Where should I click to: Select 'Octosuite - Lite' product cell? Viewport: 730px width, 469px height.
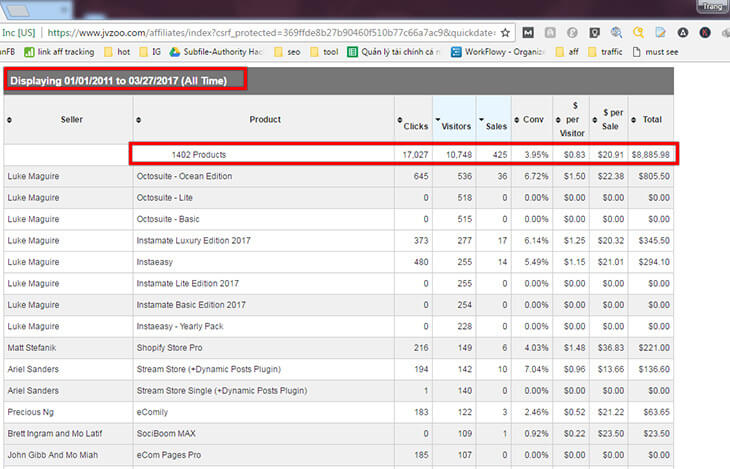click(264, 198)
